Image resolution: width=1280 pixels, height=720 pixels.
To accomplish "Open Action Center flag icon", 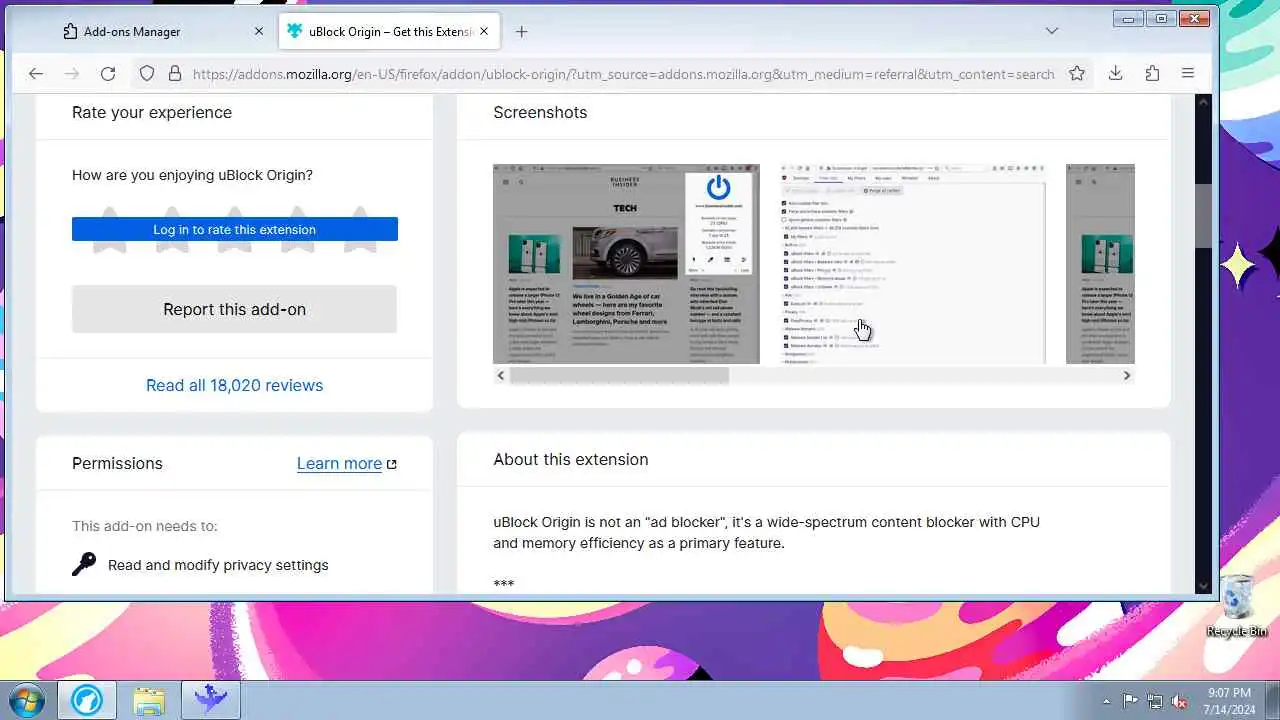I will pyautogui.click(x=1130, y=701).
